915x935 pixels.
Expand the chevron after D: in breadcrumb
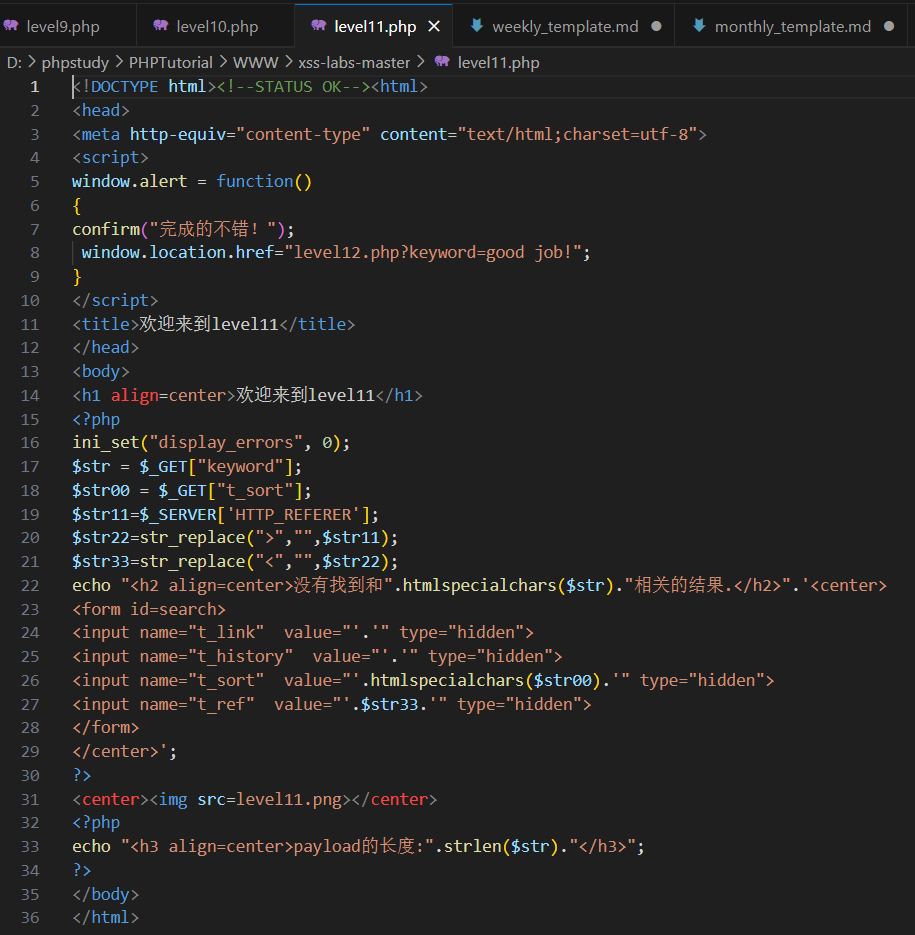tap(32, 62)
